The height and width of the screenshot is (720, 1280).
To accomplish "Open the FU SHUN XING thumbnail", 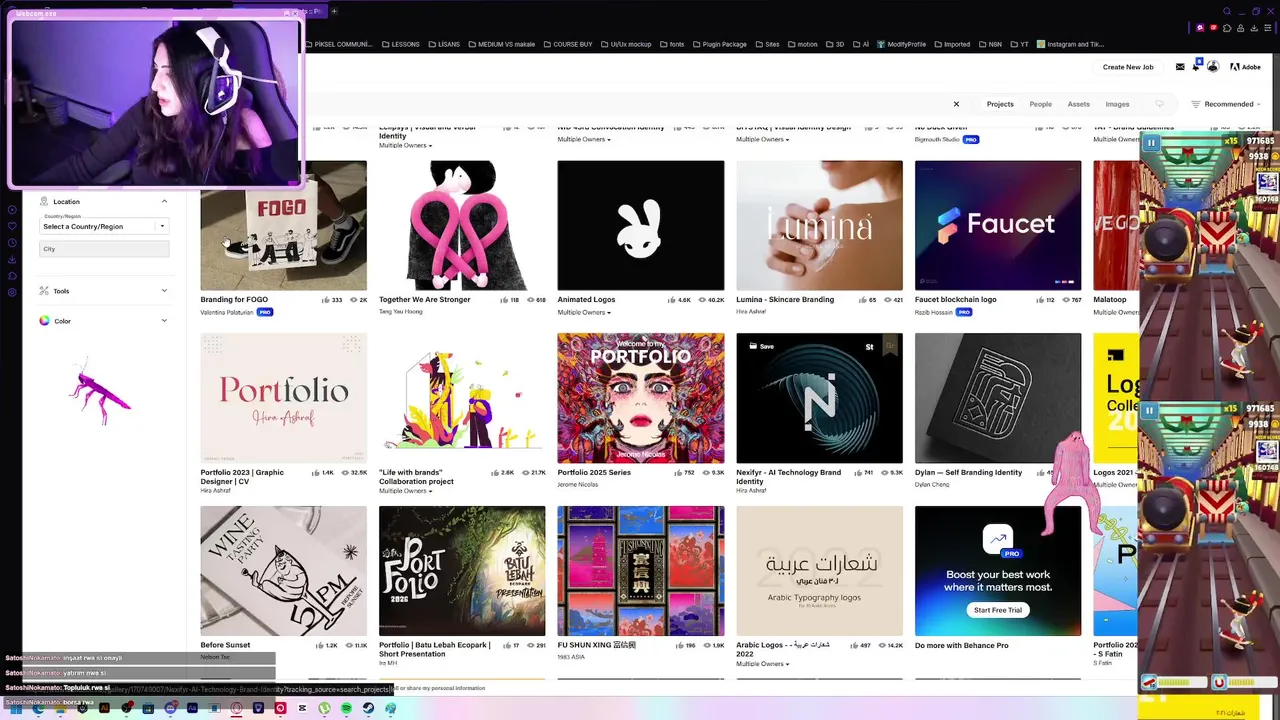I will click(x=641, y=571).
